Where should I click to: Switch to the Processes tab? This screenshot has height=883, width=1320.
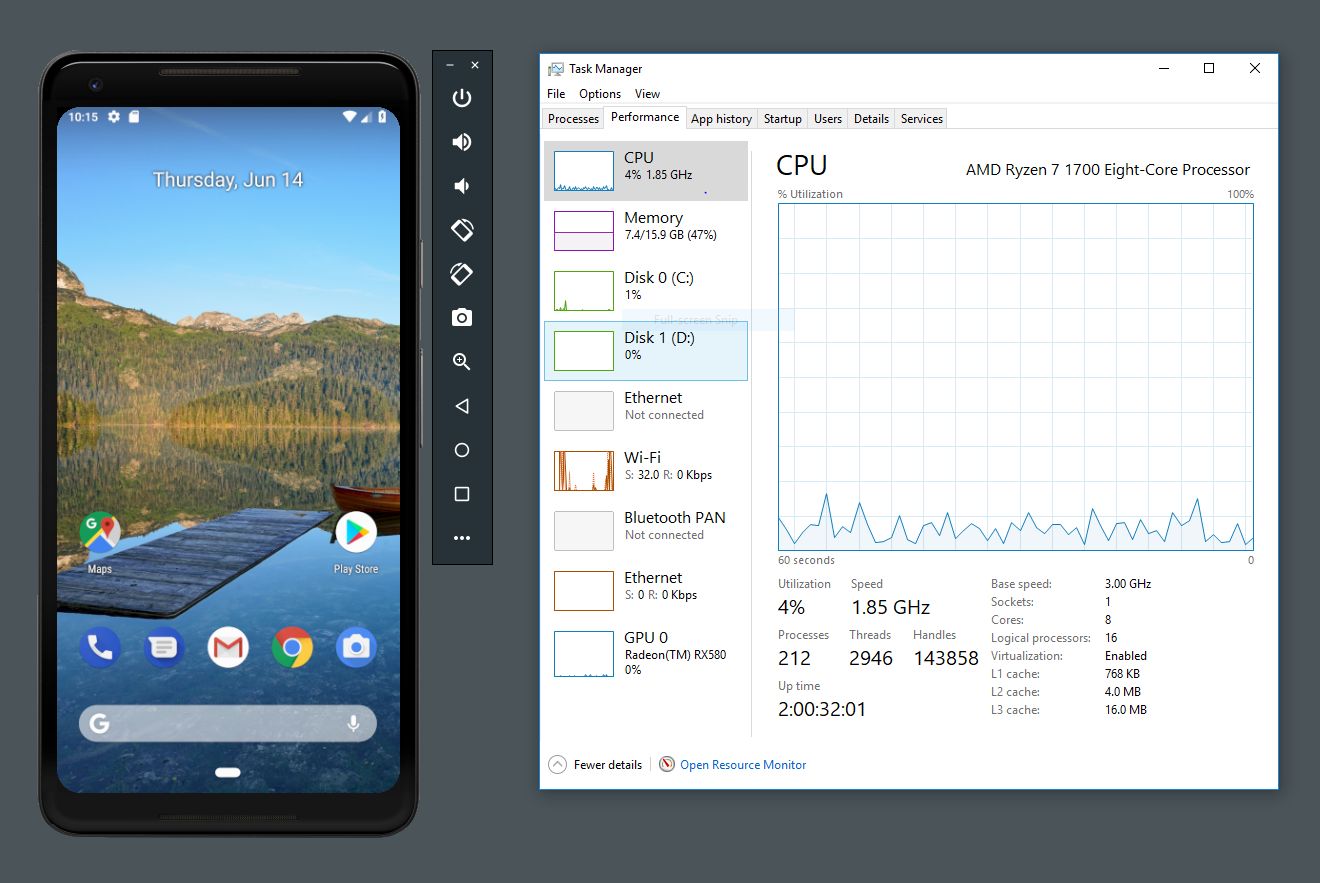[x=572, y=118]
